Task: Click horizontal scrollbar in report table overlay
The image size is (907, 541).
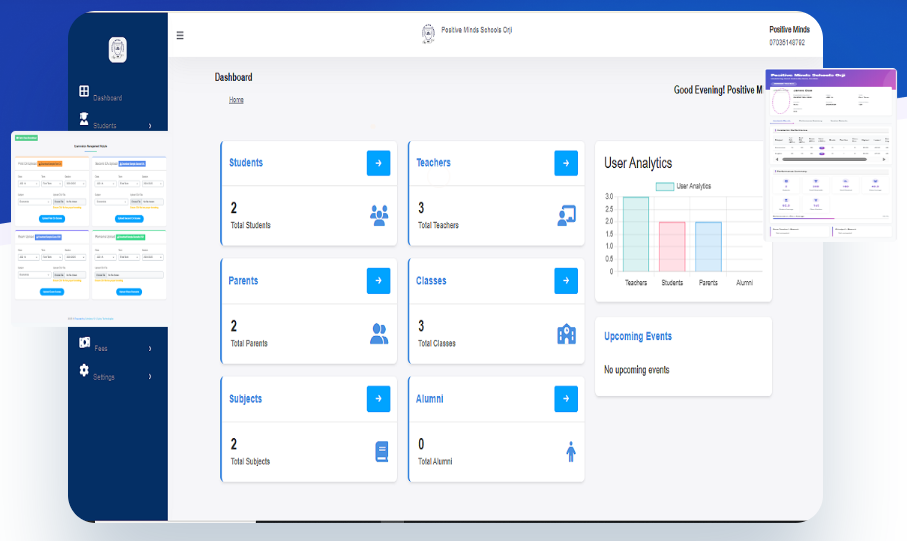Action: coord(824,159)
